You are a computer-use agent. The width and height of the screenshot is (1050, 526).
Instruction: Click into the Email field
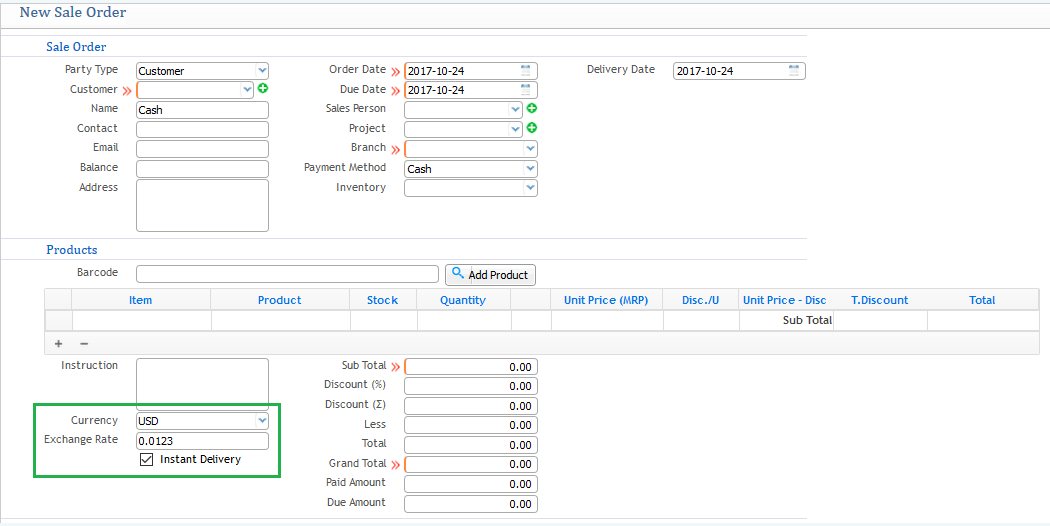pyautogui.click(x=202, y=149)
